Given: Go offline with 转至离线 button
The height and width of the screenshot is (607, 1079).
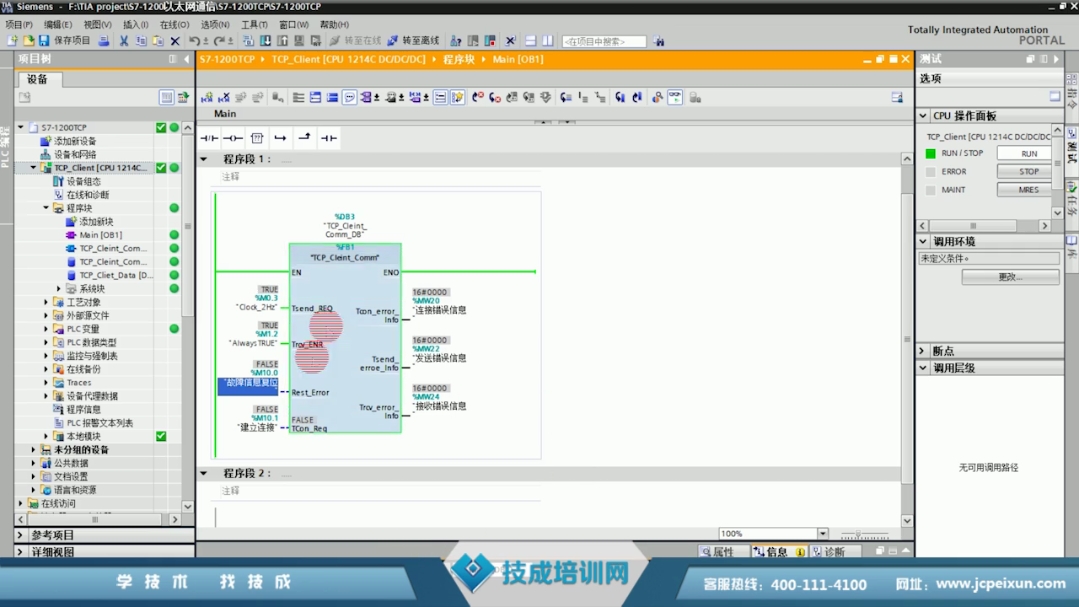Looking at the screenshot, I should [x=413, y=41].
